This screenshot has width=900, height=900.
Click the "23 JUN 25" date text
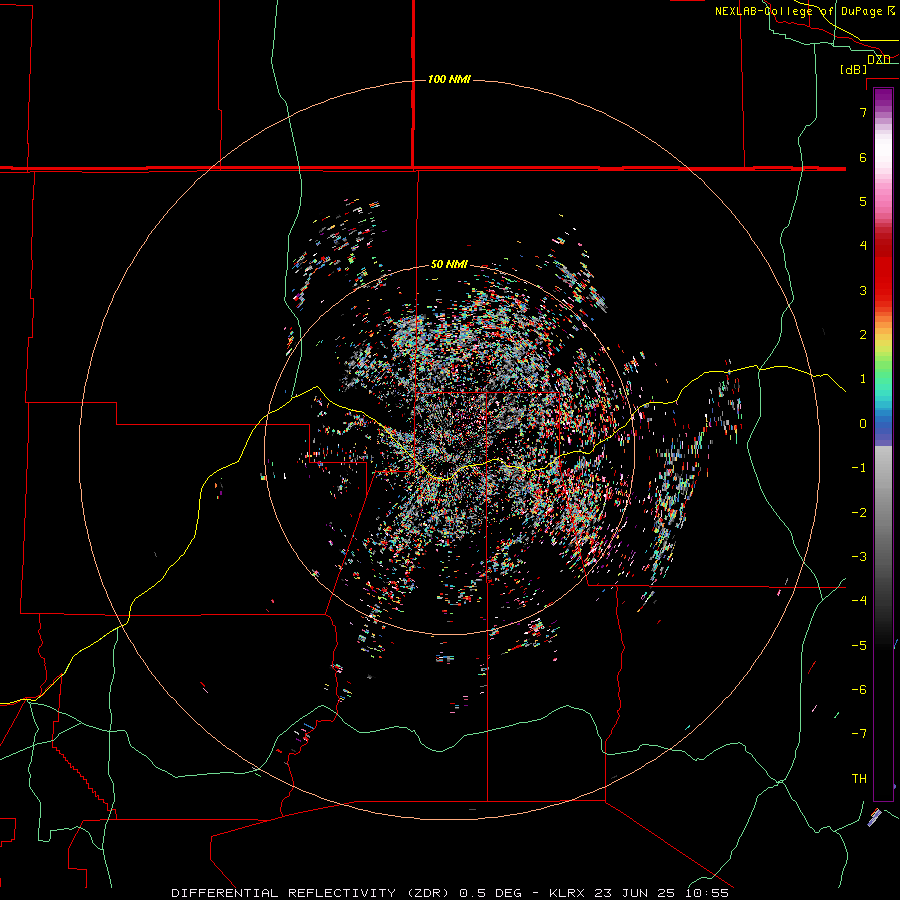634,893
